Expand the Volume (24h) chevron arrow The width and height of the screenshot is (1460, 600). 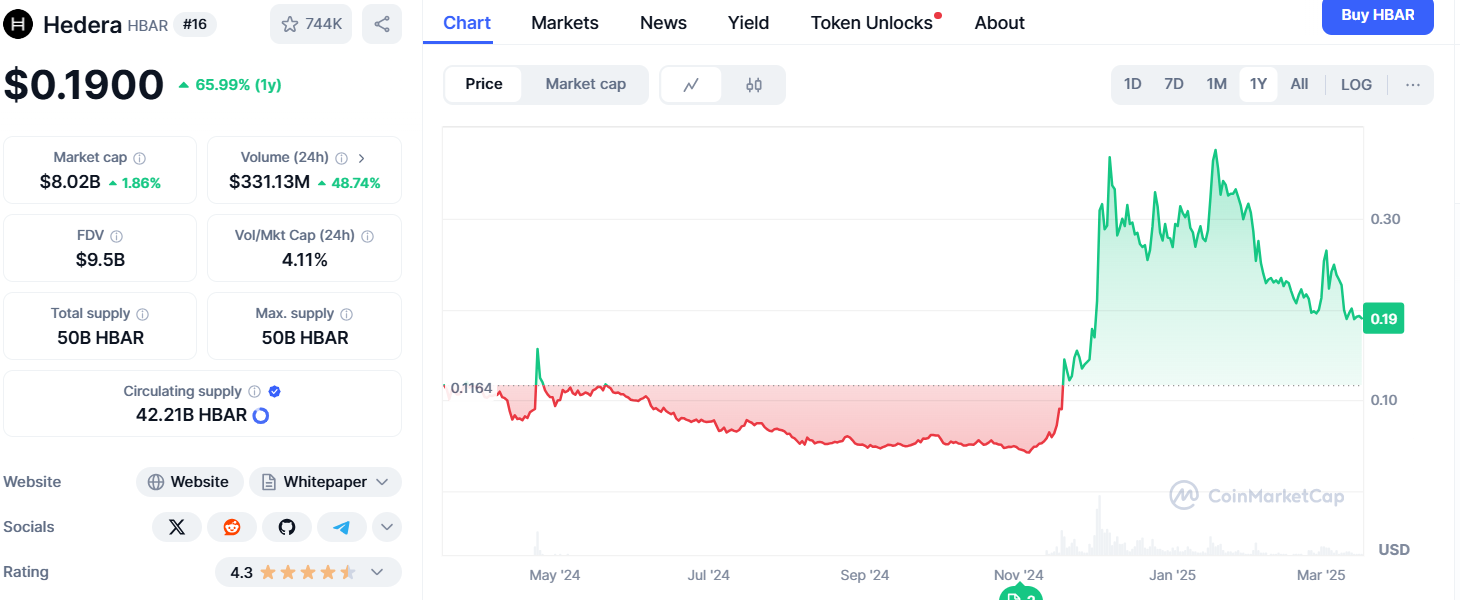tap(362, 158)
